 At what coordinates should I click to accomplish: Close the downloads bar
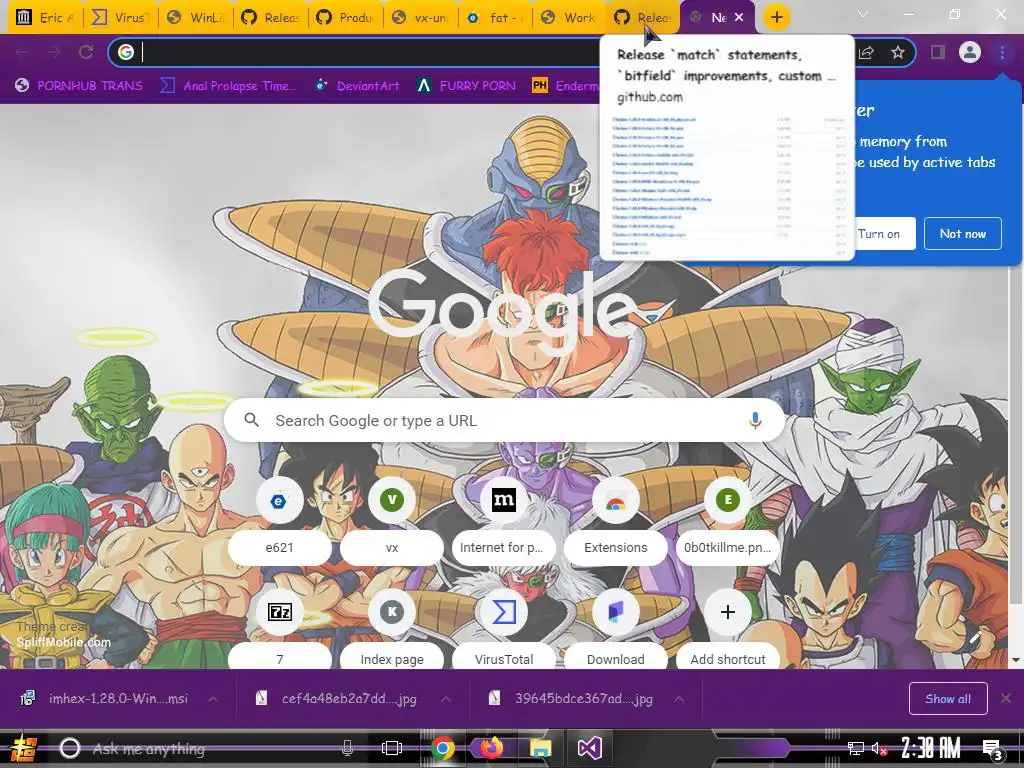click(x=1006, y=699)
